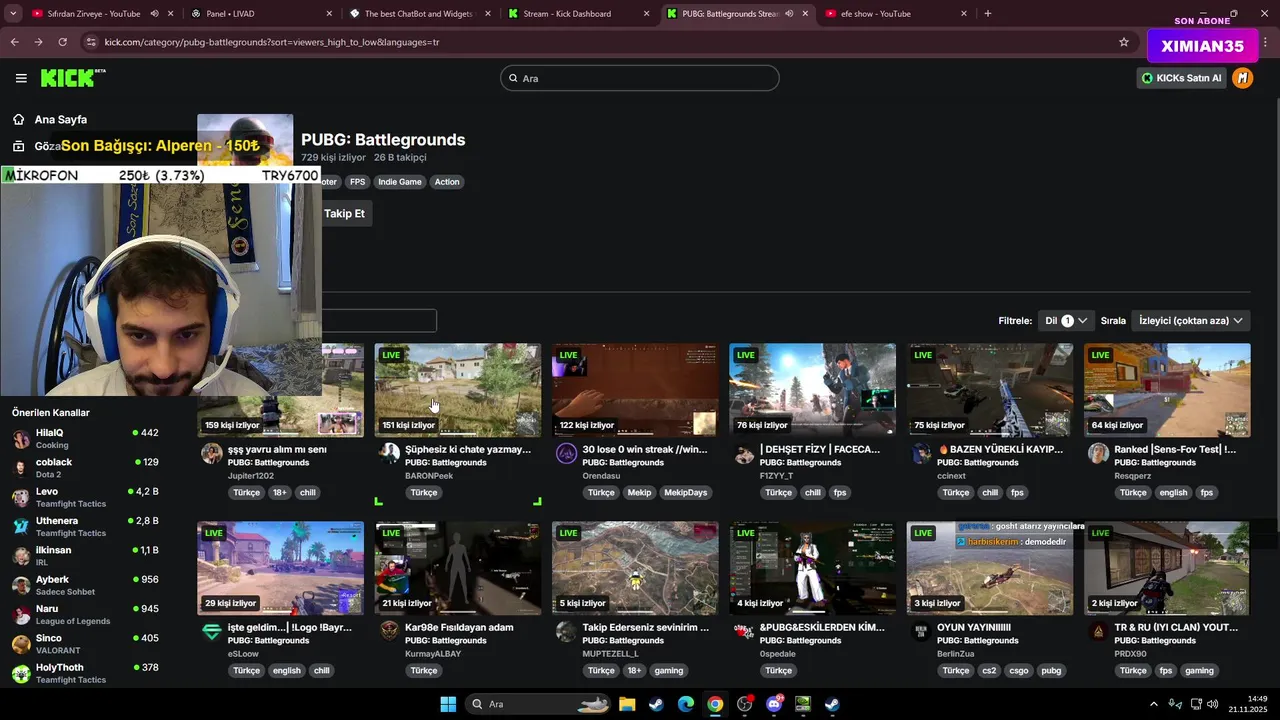Open eSLoow streamer avatar
Image resolution: width=1280 pixels, height=720 pixels.
[211, 632]
